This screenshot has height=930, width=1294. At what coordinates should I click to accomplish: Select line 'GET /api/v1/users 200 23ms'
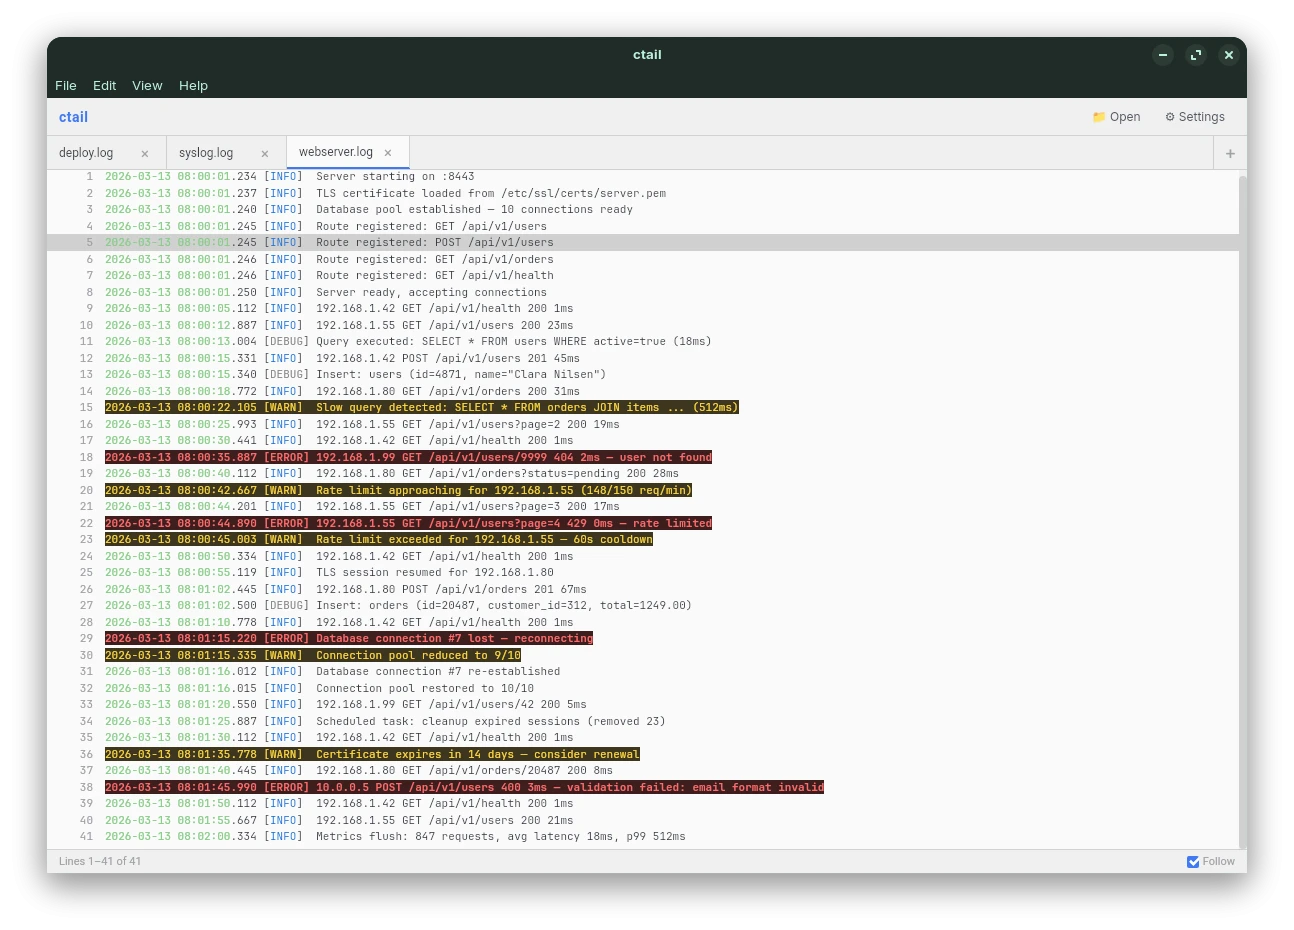(x=643, y=325)
